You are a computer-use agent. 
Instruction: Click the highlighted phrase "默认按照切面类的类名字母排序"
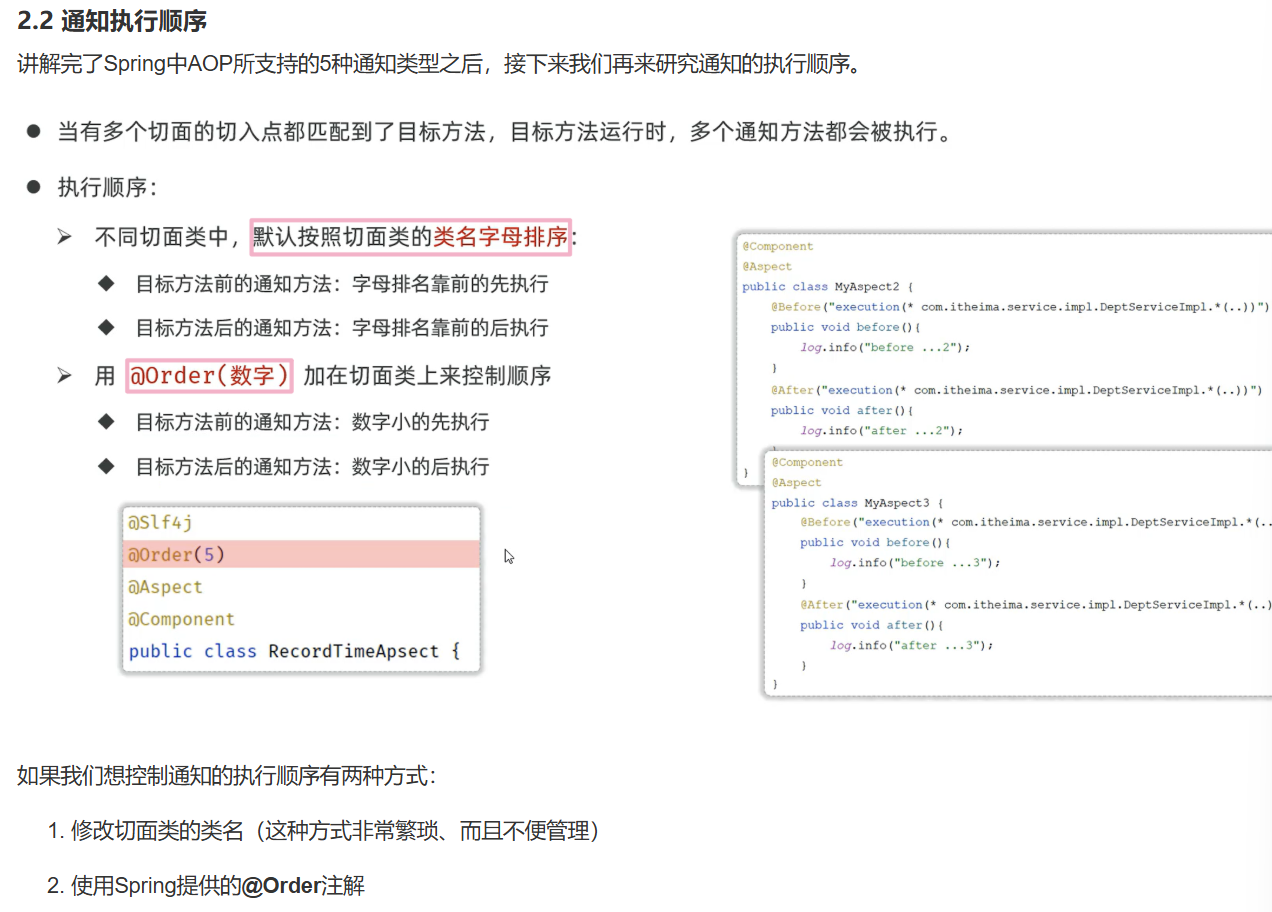click(x=410, y=237)
